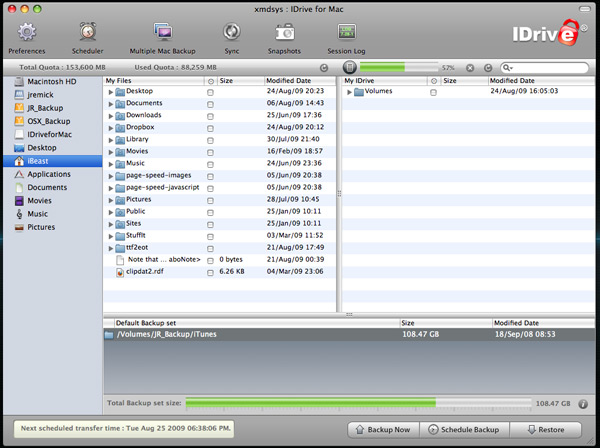Select OSX_Backup volume in sidebar

point(52,121)
